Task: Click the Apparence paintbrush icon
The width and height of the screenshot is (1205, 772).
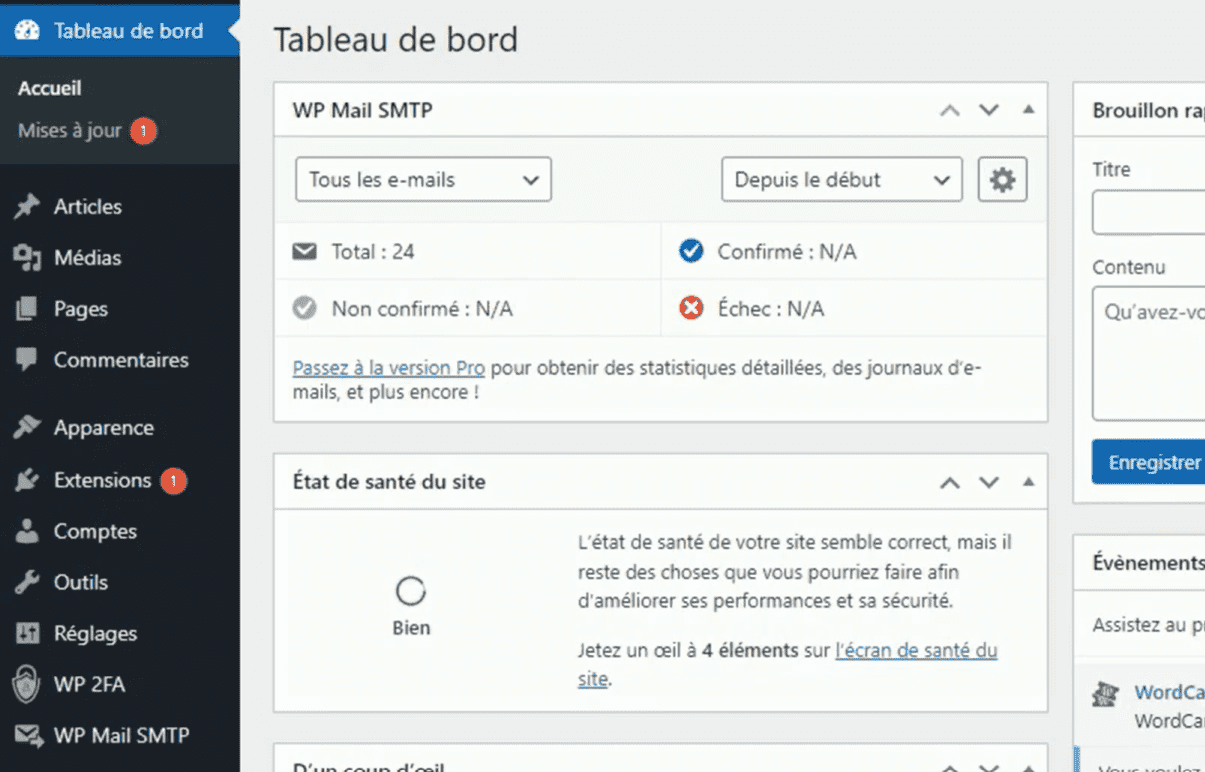Action: click(x=27, y=428)
